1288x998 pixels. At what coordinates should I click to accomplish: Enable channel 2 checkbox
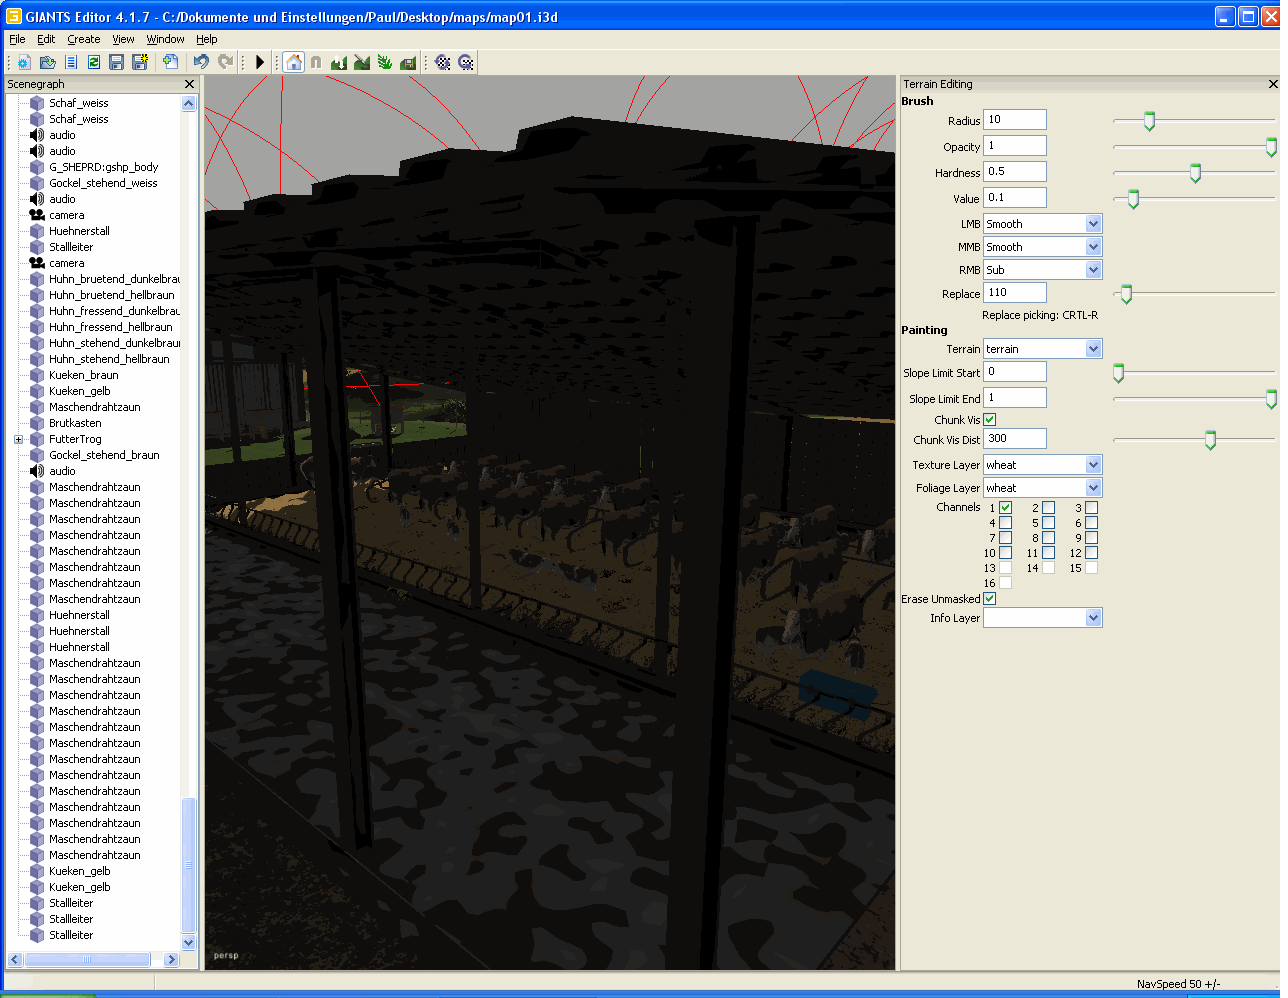[1048, 508]
